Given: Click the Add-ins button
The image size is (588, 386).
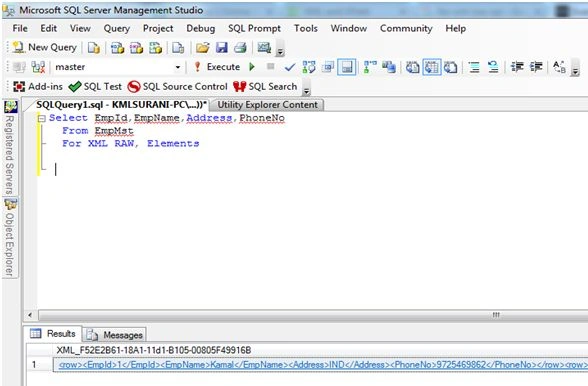Looking at the screenshot, I should point(38,87).
